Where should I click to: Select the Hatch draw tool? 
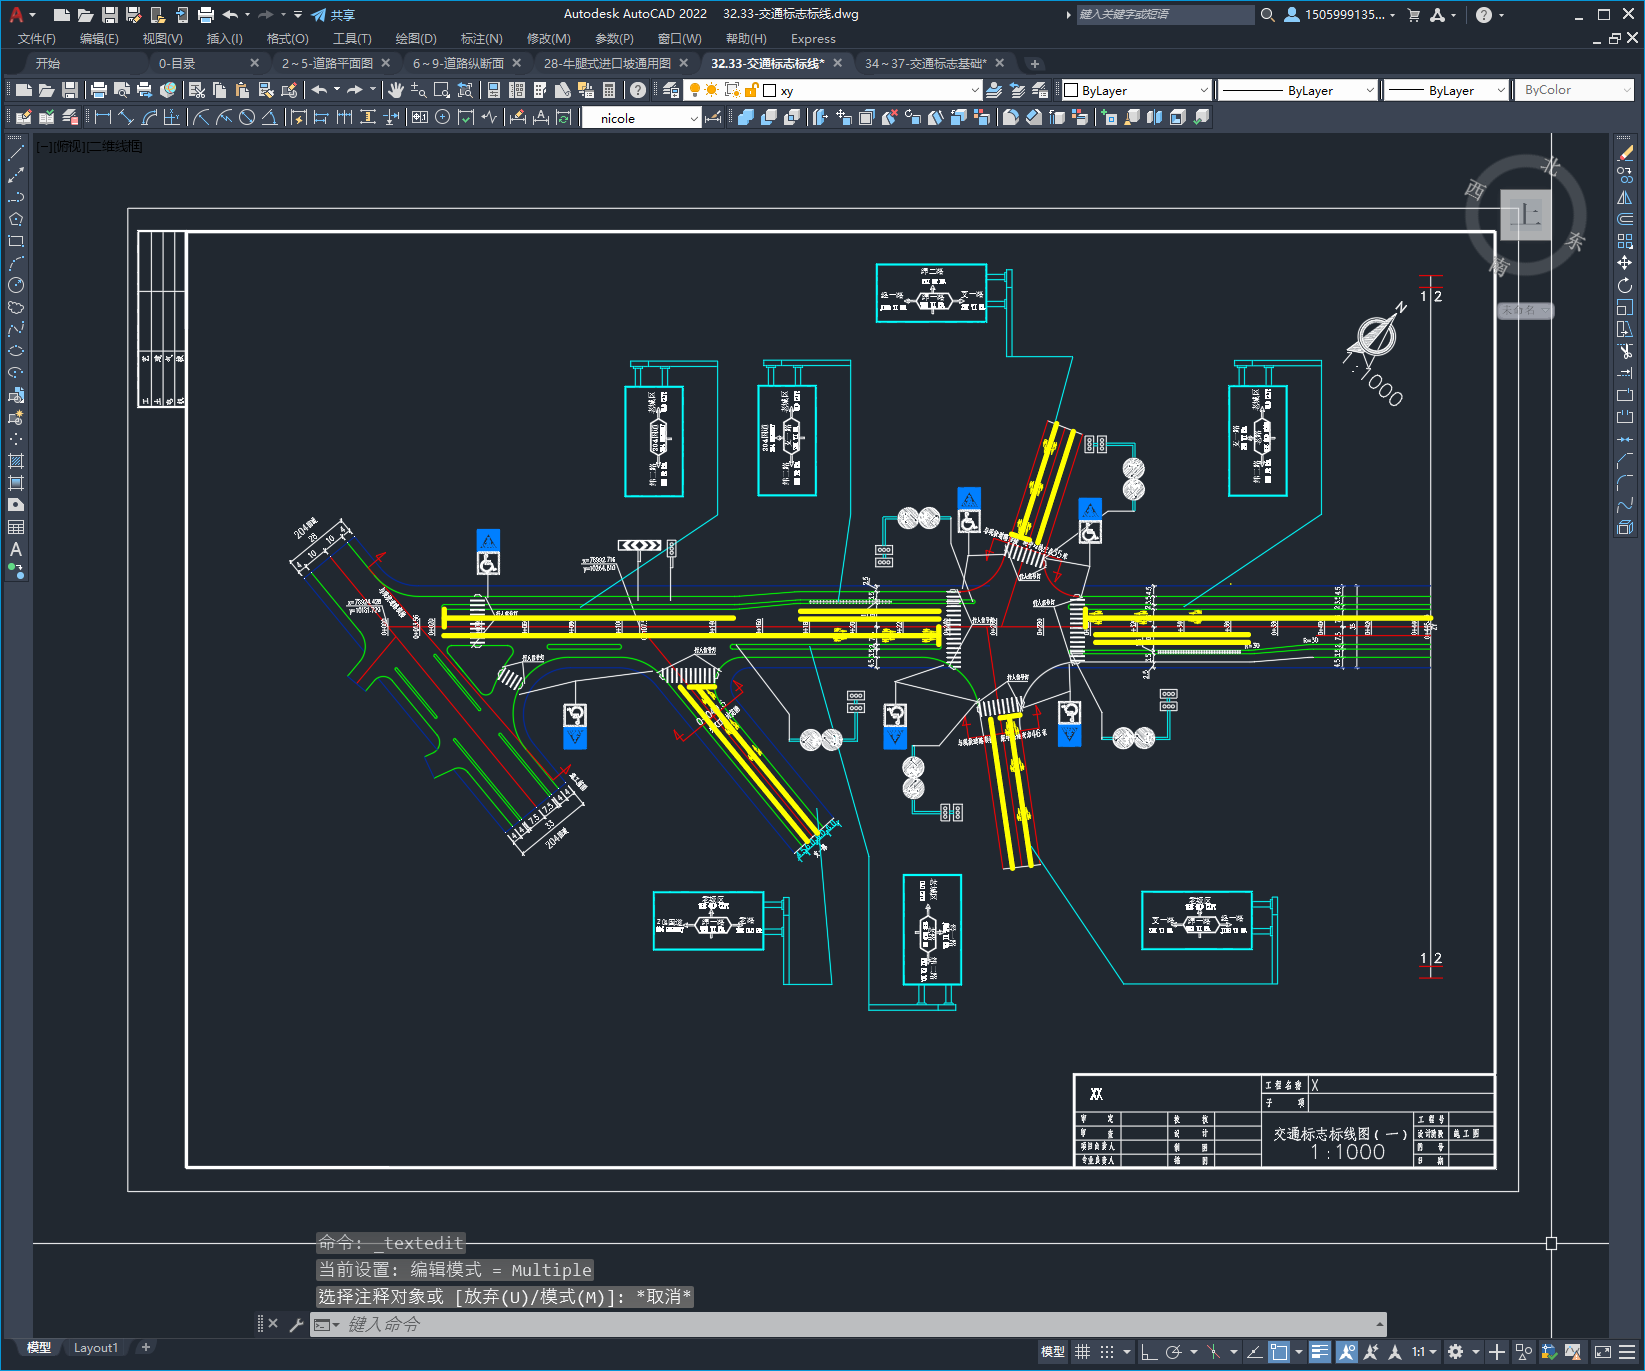(x=16, y=461)
